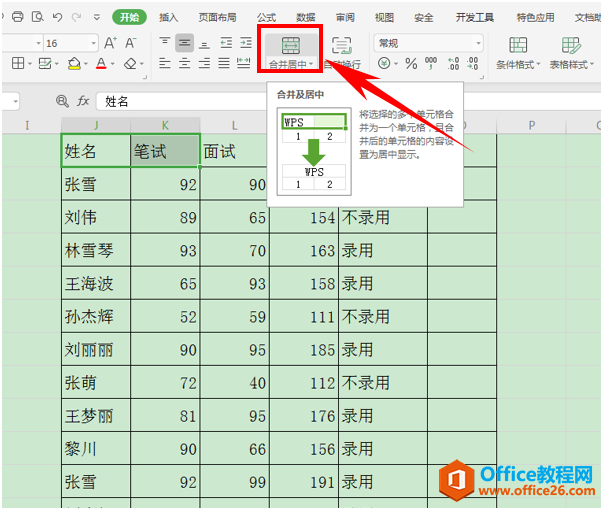
Task: Click the eraser clear formatting icon
Action: (x=131, y=63)
